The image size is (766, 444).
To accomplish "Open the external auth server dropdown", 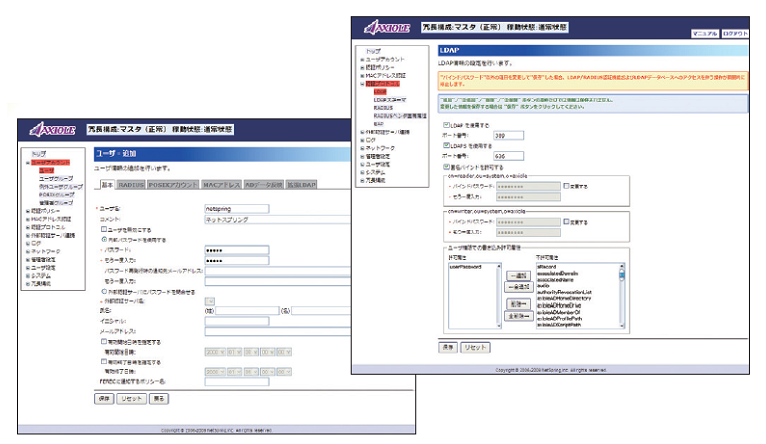I will [x=209, y=300].
